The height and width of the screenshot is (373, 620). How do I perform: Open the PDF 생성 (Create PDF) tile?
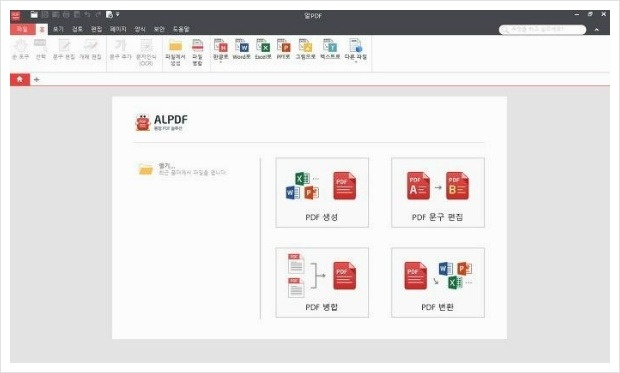[322, 193]
